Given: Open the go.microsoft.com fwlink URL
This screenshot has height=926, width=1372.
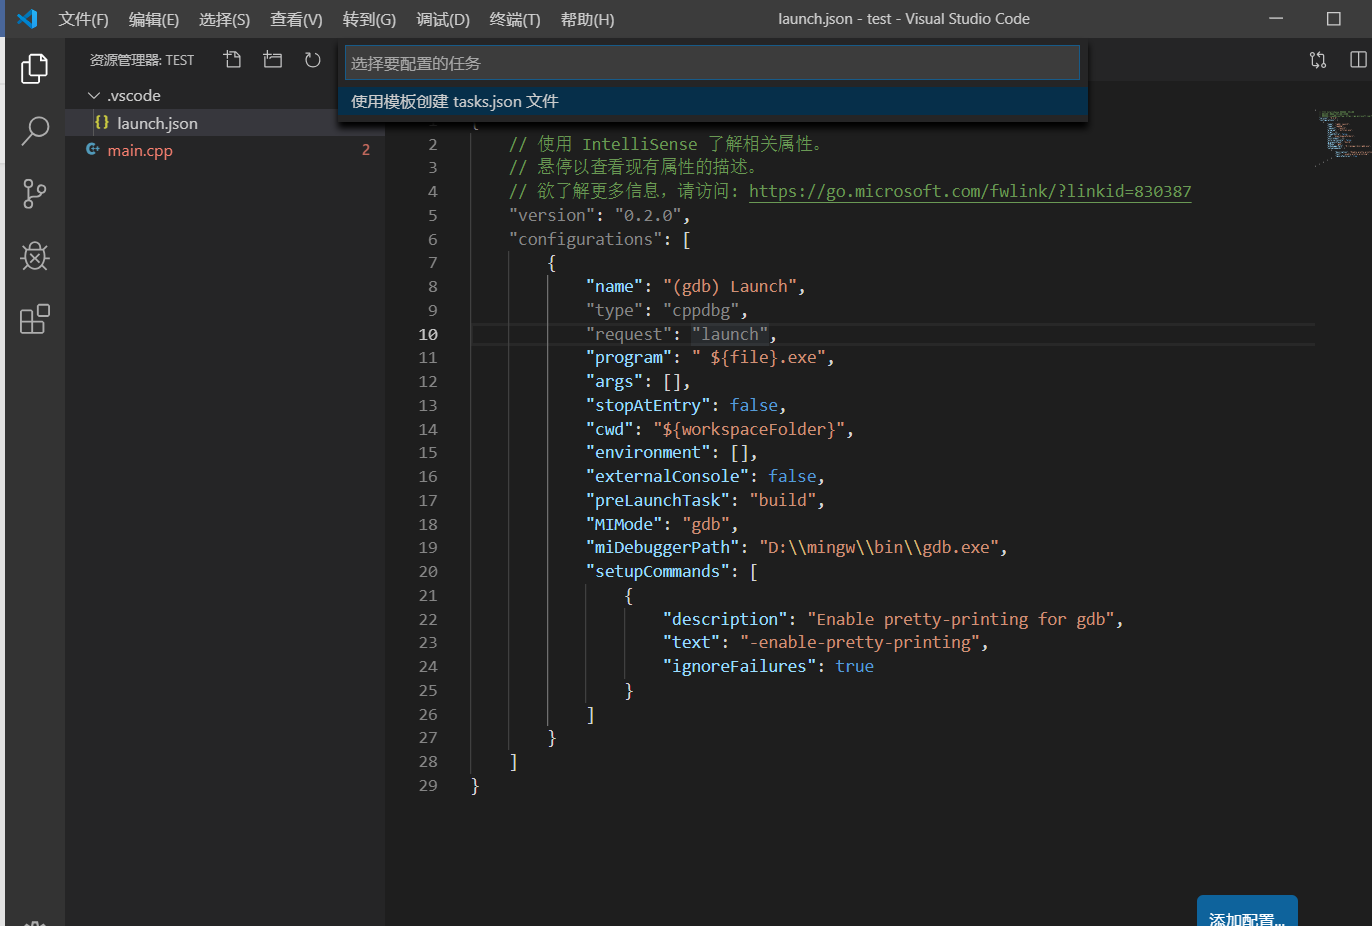Looking at the screenshot, I should click(x=970, y=191).
